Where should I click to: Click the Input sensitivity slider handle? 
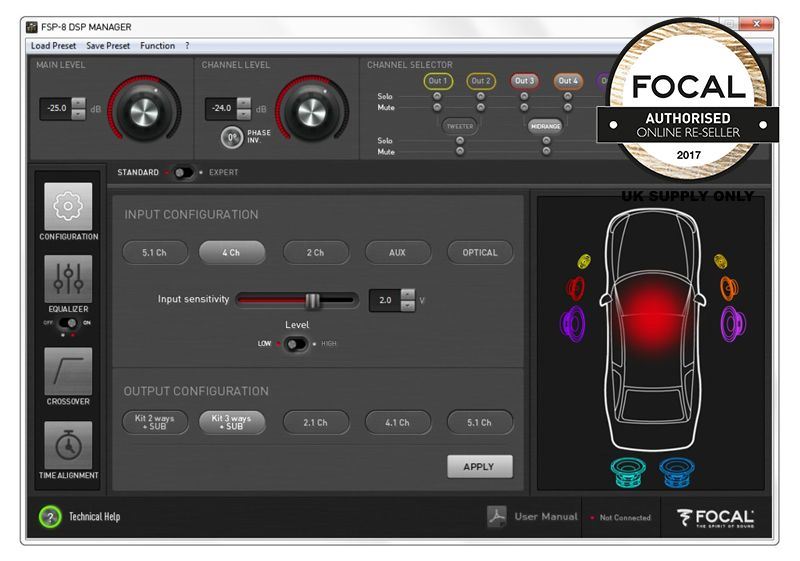coord(312,301)
